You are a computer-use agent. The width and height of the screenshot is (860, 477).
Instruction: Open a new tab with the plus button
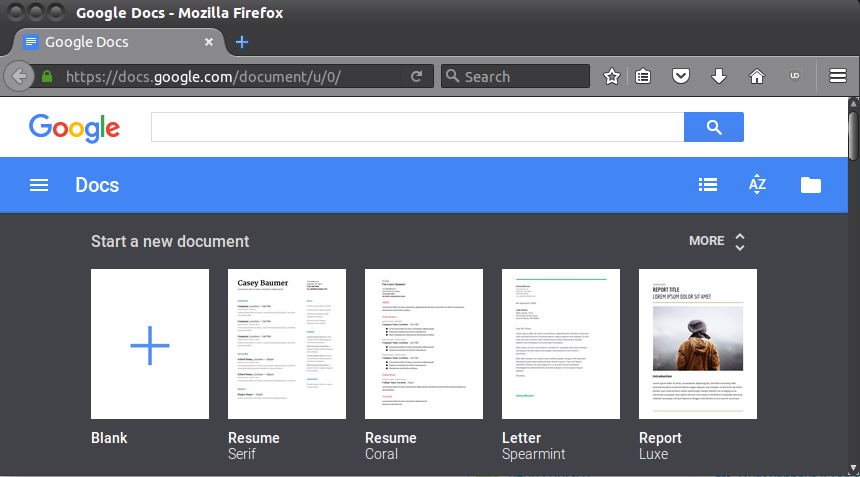242,42
